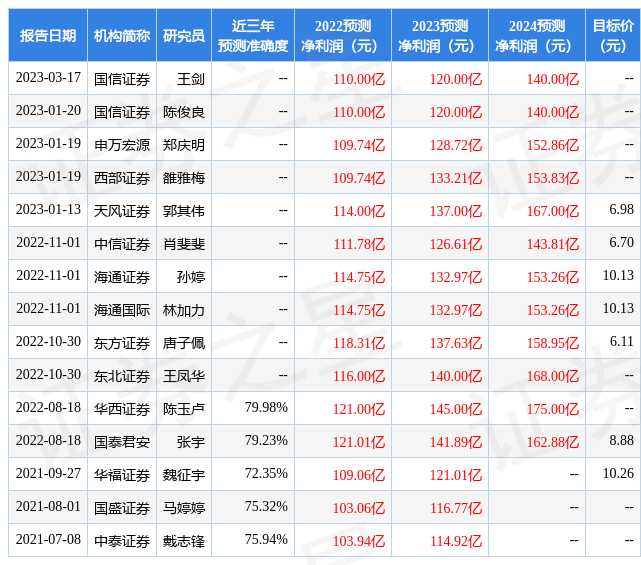Screen dimensions: 641x565
Task: Click the 2024预测净利润 column header
Action: 537,35
